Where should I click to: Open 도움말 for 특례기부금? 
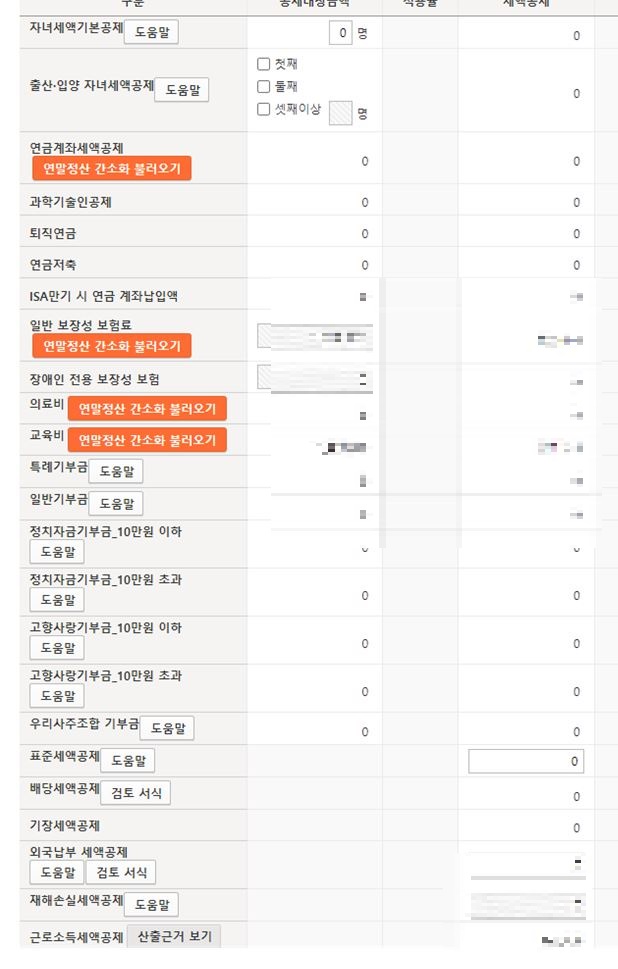click(x=115, y=471)
